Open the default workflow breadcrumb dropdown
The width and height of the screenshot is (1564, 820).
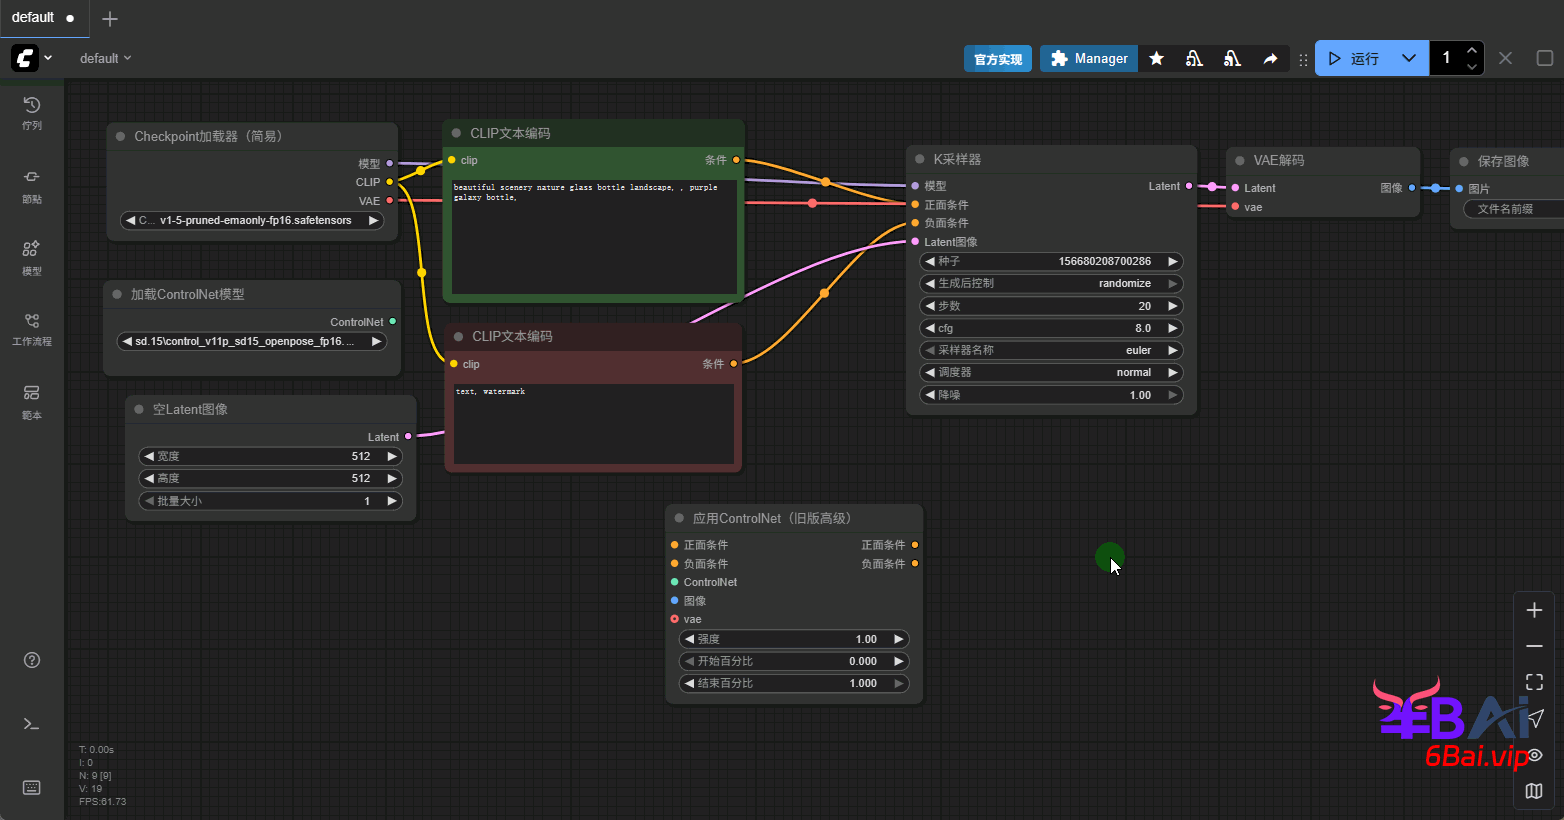[x=105, y=59]
